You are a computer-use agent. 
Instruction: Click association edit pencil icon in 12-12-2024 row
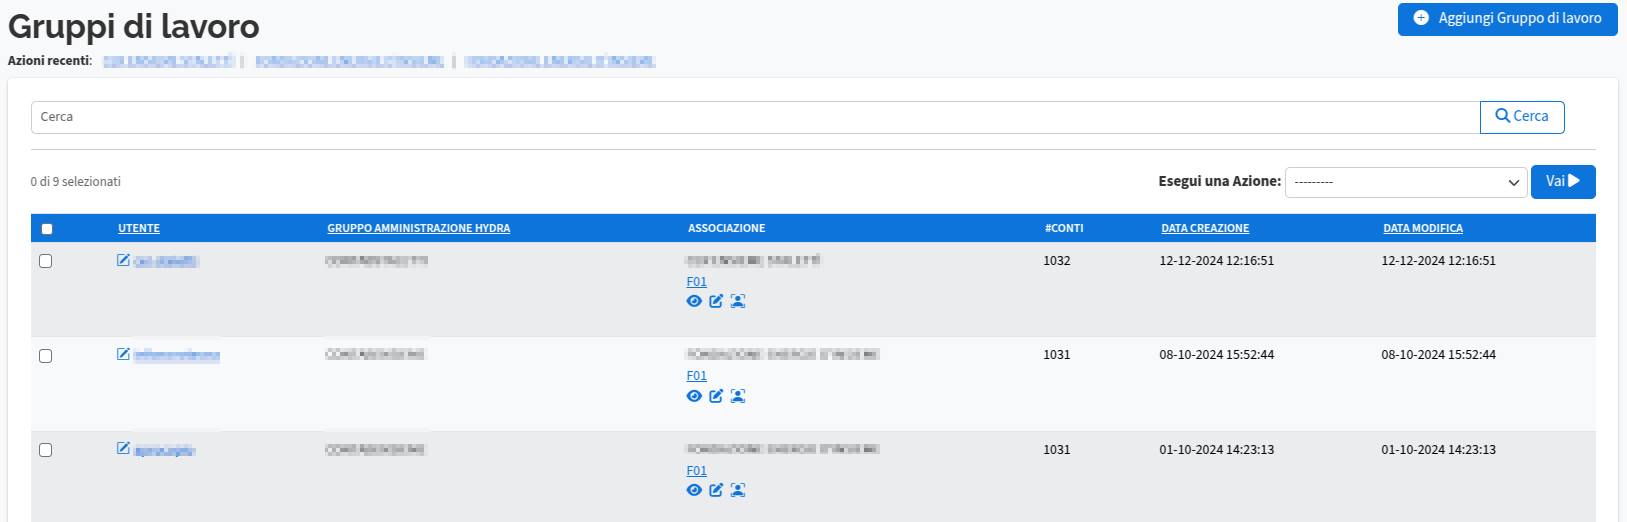point(716,301)
